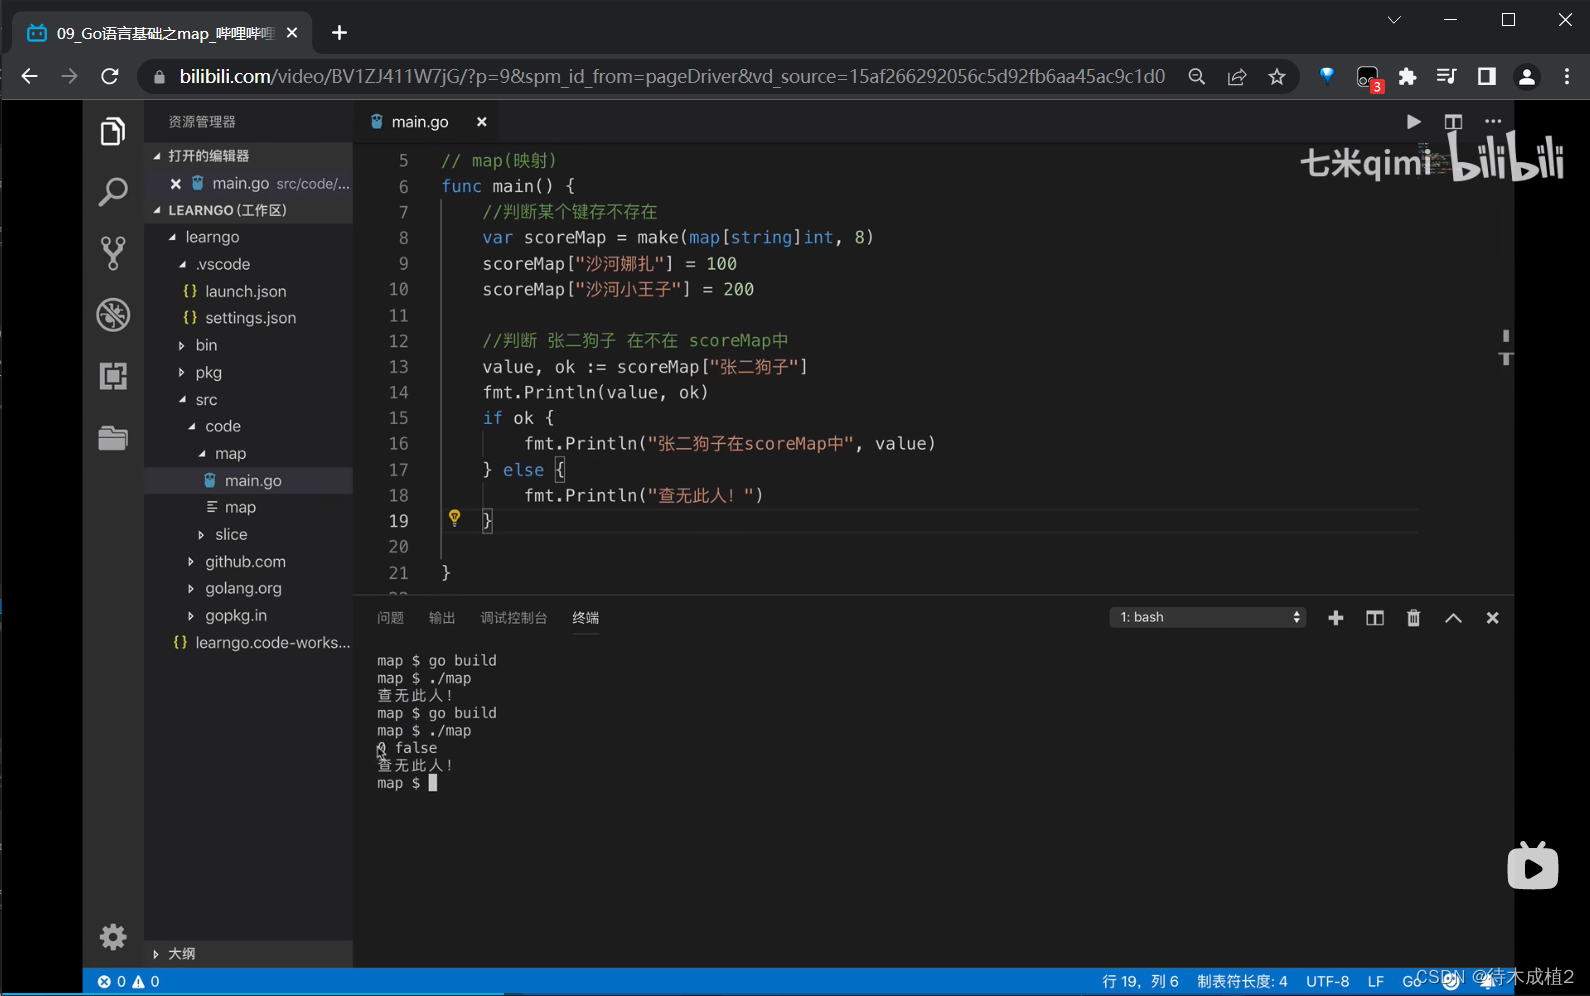Viewport: 1590px width, 996px height.
Task: Close the terminal panel with X
Action: coord(1492,618)
